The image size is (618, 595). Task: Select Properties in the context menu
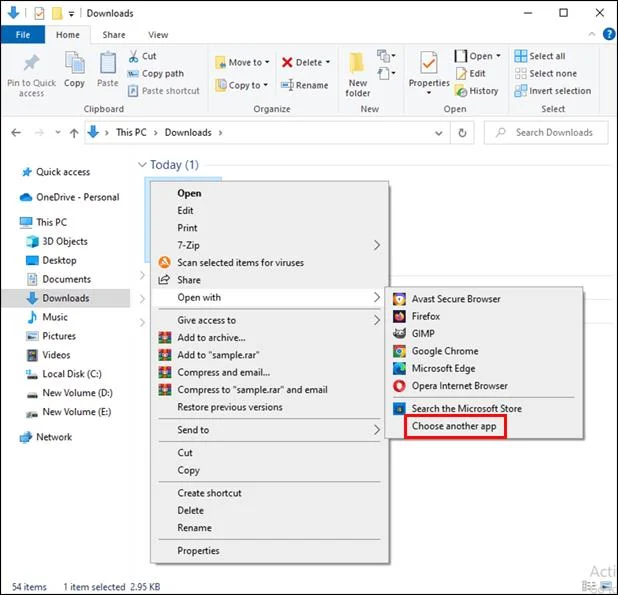(198, 551)
